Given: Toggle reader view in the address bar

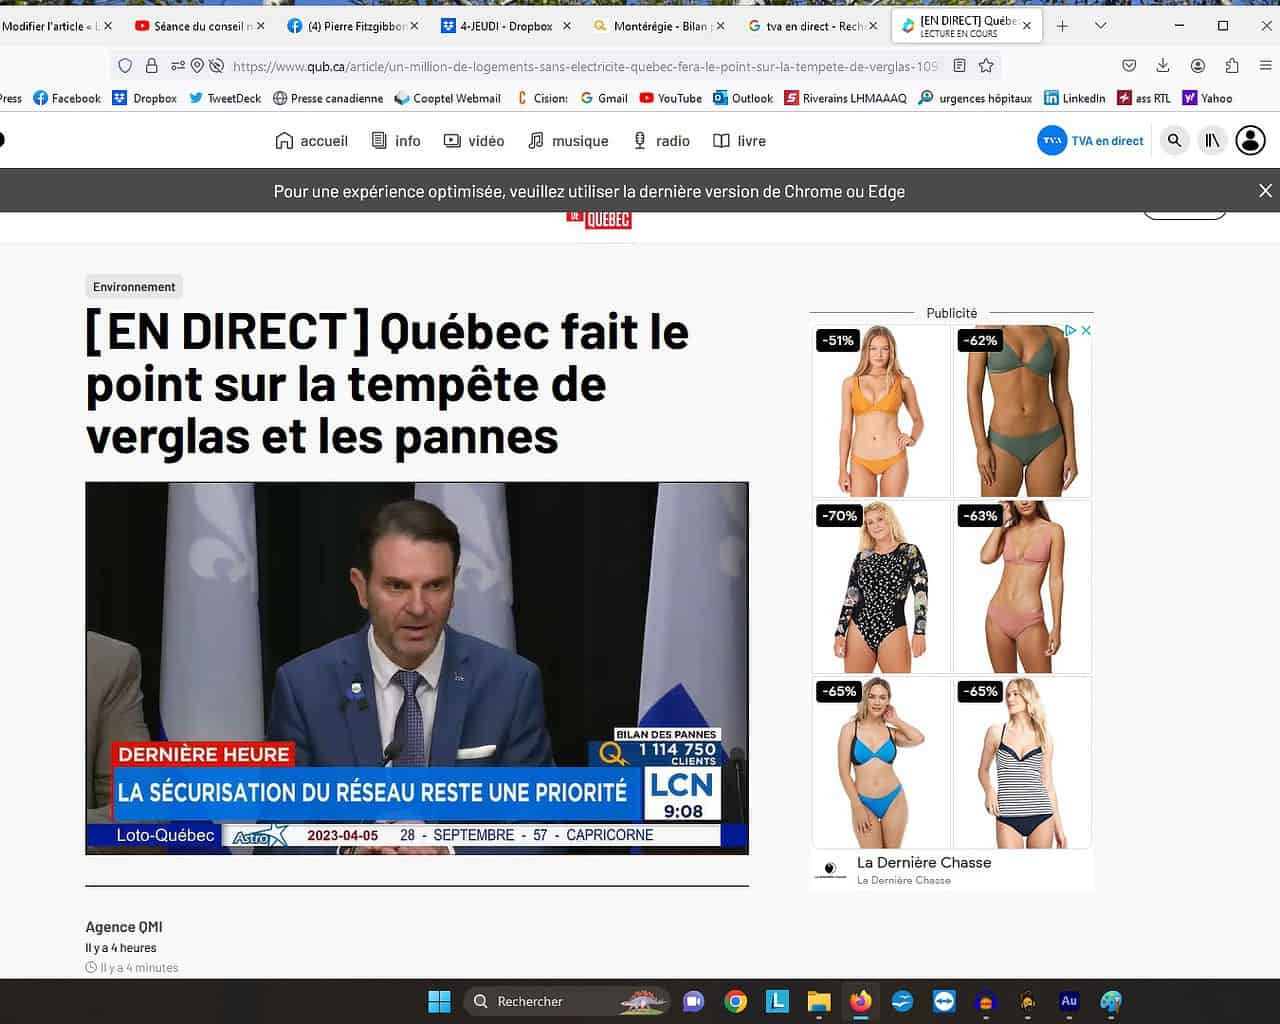Looking at the screenshot, I should 959,66.
